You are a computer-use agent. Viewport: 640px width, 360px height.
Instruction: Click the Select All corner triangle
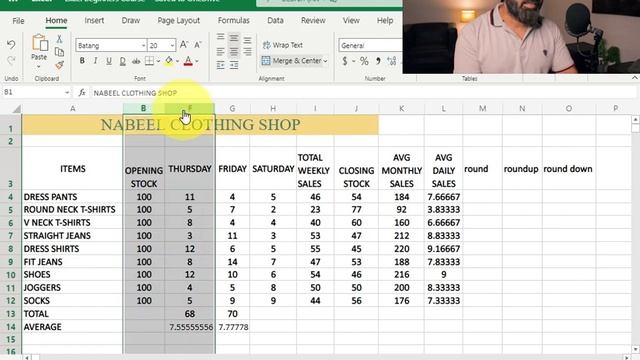(16, 109)
